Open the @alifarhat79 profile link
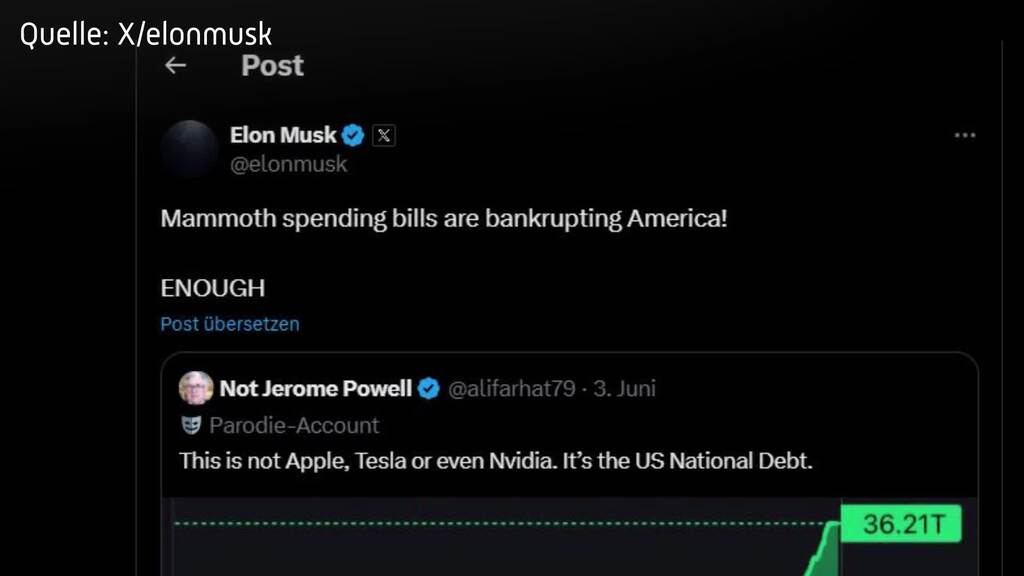This screenshot has width=1024, height=576. (x=512, y=388)
